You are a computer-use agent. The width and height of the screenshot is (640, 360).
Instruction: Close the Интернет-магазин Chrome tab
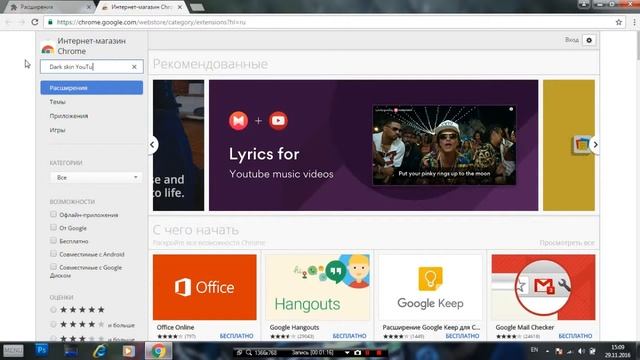click(x=180, y=7)
